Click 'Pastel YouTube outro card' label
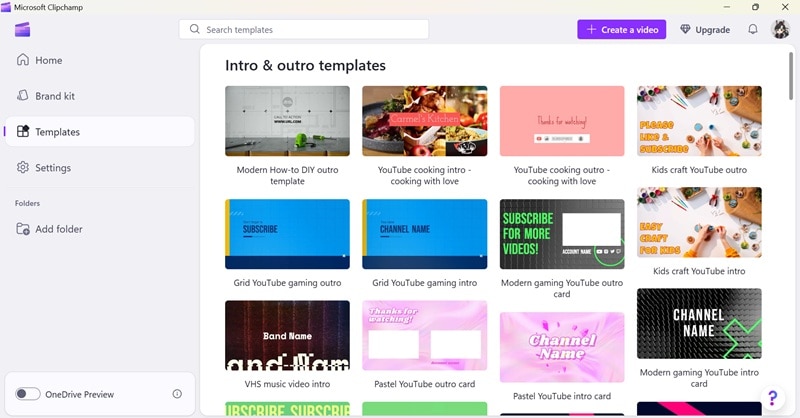Image resolution: width=800 pixels, height=418 pixels. [424, 384]
